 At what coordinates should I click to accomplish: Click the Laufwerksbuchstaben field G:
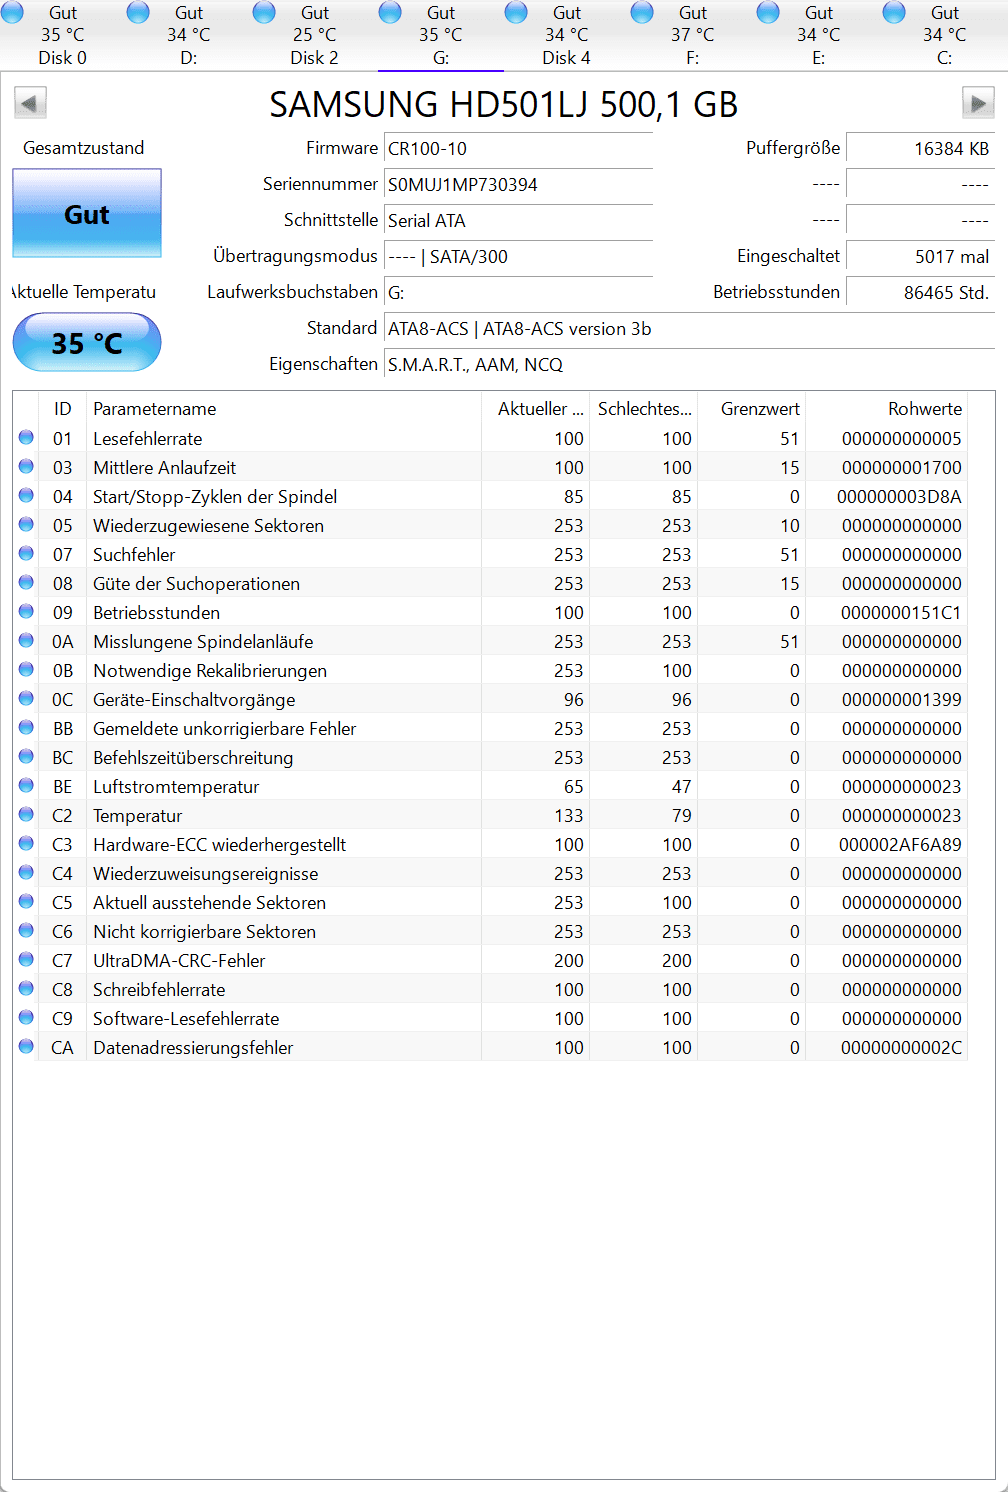point(518,293)
